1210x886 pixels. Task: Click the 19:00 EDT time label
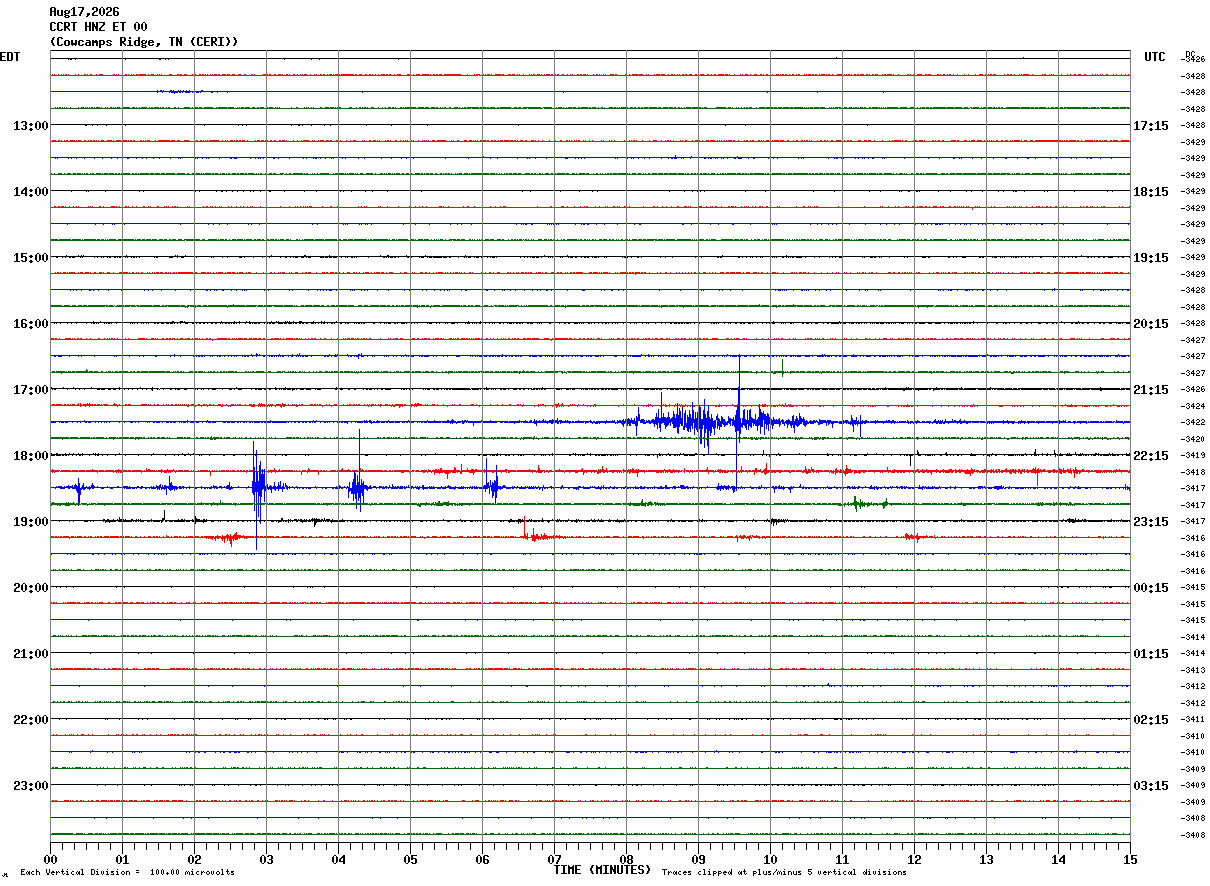point(30,522)
